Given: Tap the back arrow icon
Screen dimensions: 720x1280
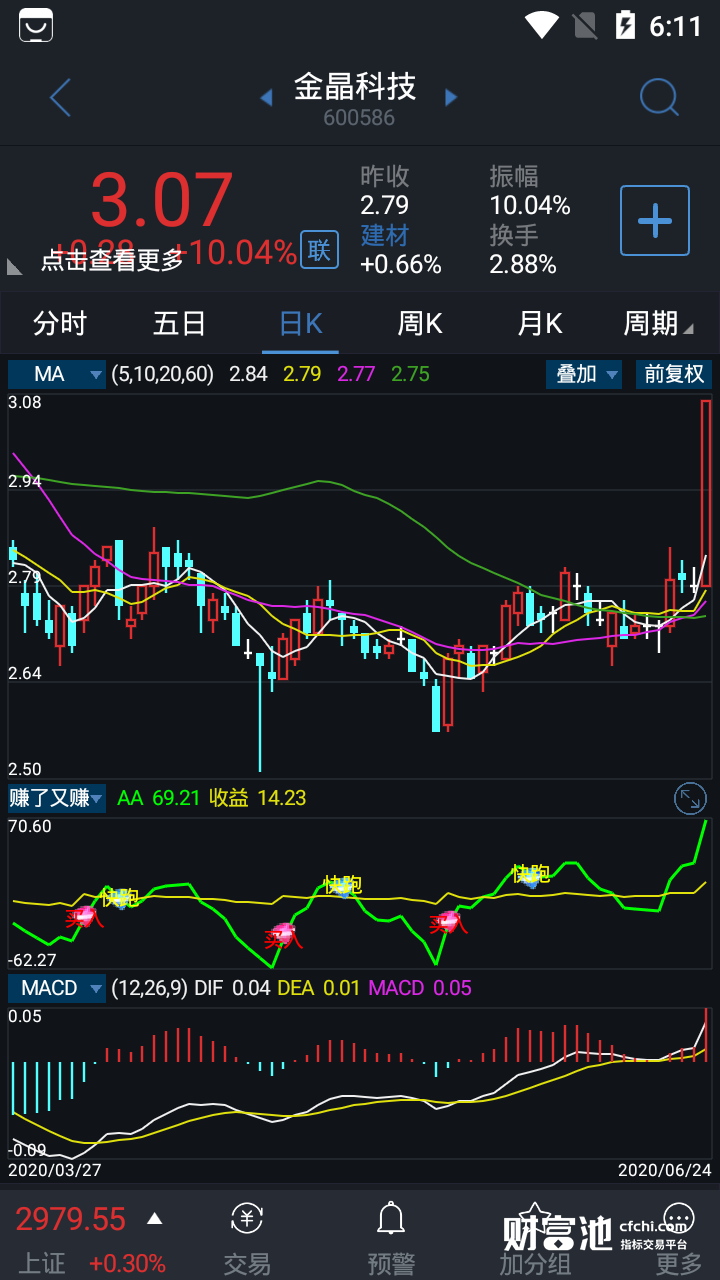Looking at the screenshot, I should [x=60, y=98].
